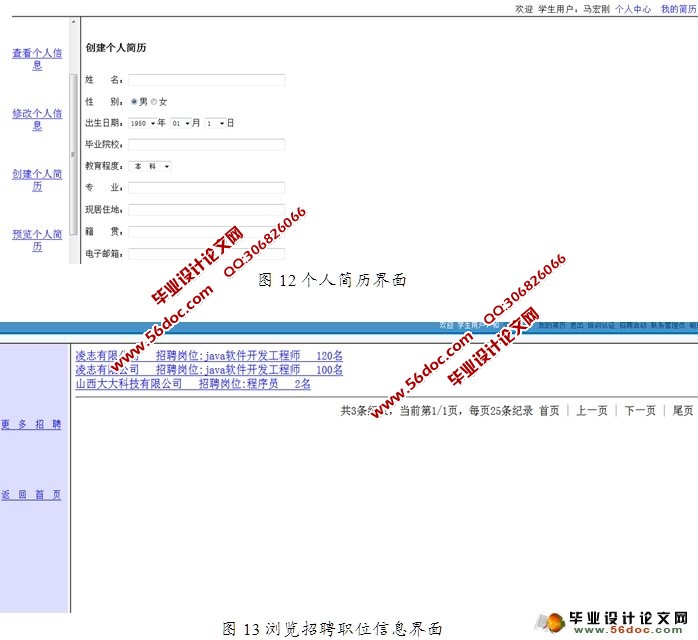Open the 创建个人简历 sidebar link

click(37, 180)
